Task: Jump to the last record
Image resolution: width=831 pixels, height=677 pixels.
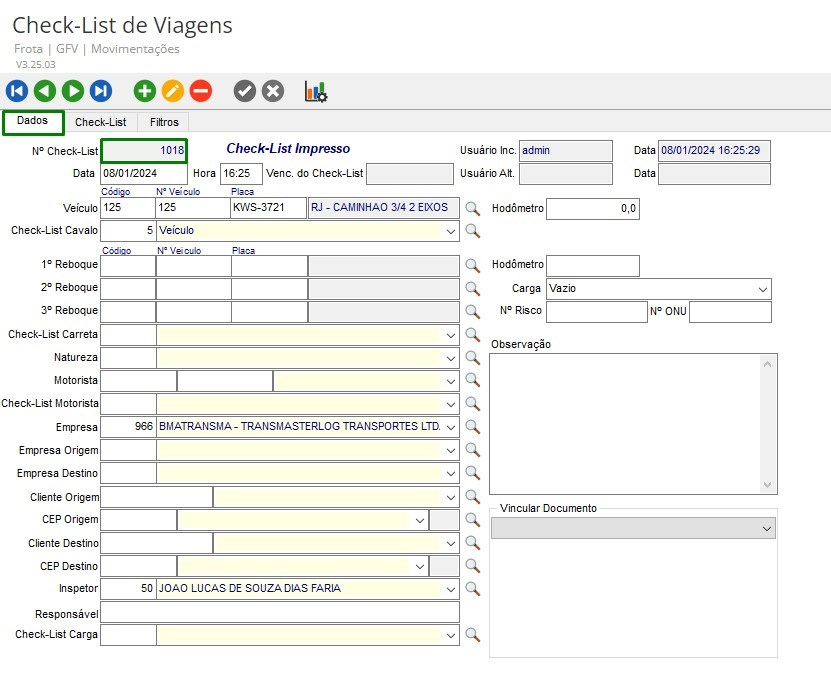Action: click(x=101, y=91)
